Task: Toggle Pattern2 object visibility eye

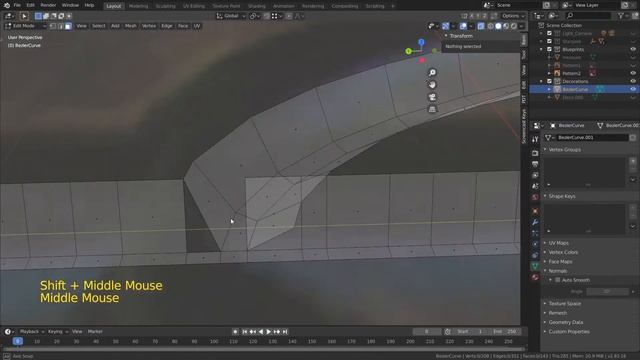Action: tap(633, 73)
